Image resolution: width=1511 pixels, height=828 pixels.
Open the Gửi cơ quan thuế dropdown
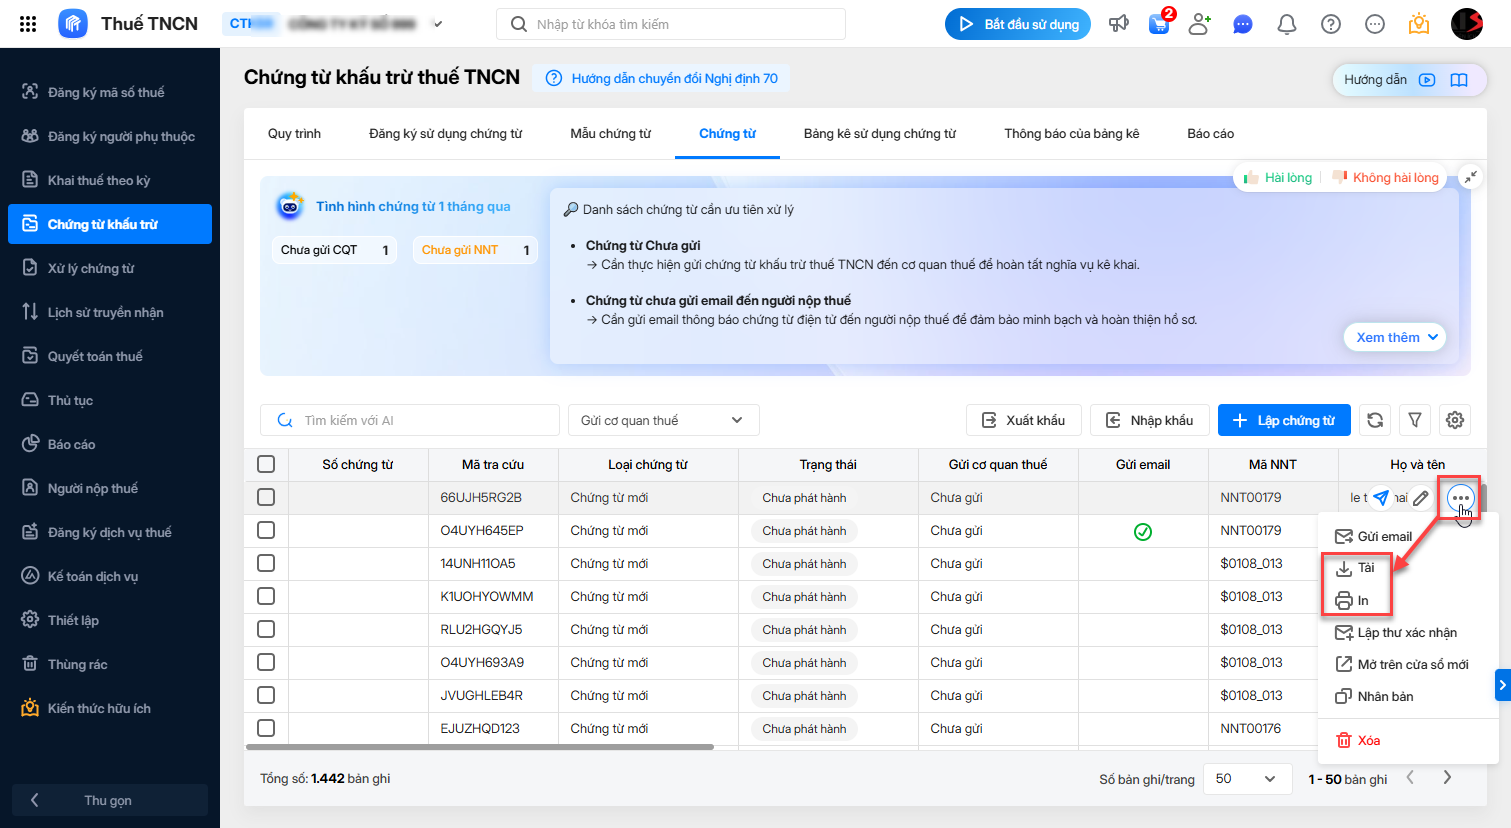663,420
